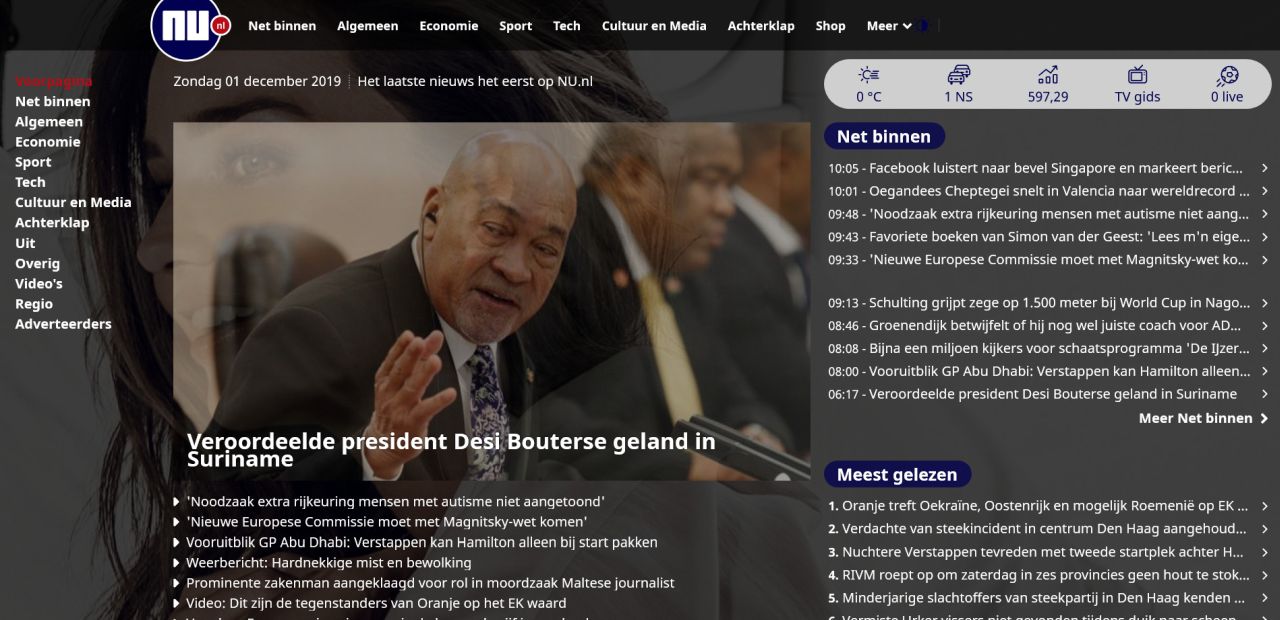Image resolution: width=1280 pixels, height=620 pixels.
Task: Select Tech in the left sidebar
Action: (x=30, y=182)
